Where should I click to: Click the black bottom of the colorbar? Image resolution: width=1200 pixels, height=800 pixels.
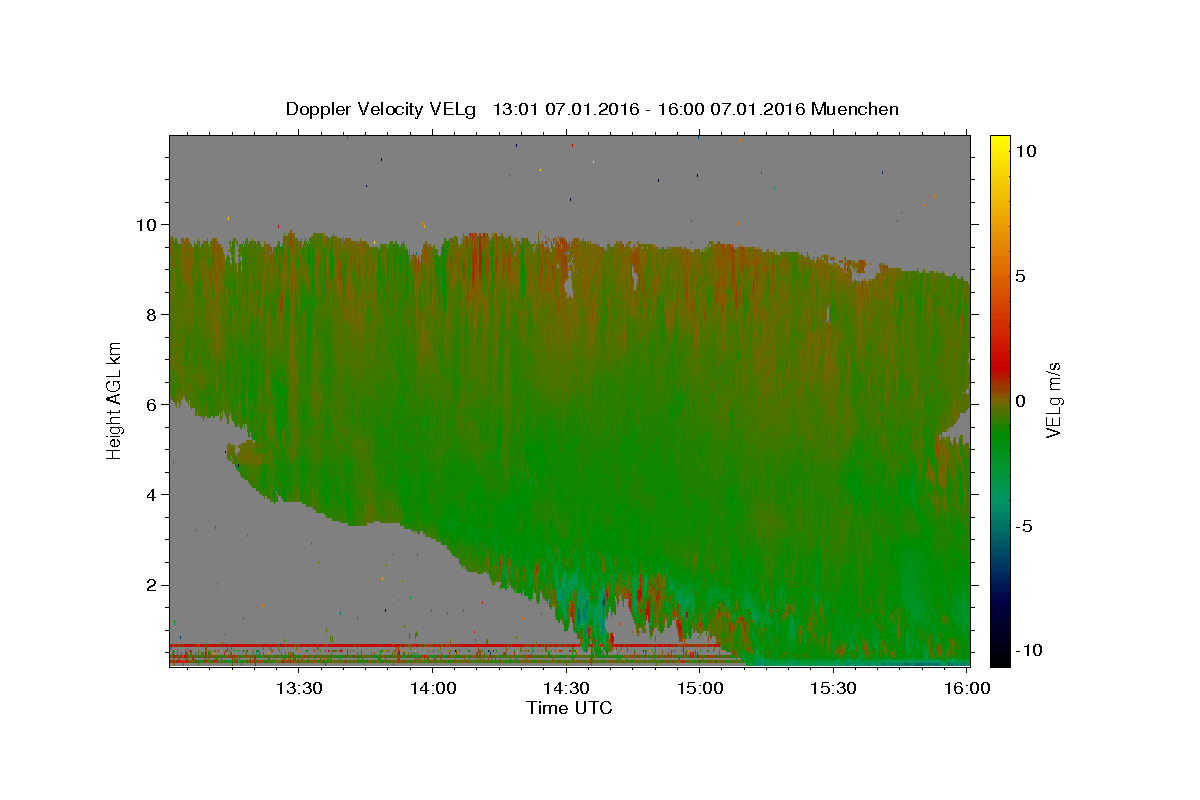click(1000, 660)
